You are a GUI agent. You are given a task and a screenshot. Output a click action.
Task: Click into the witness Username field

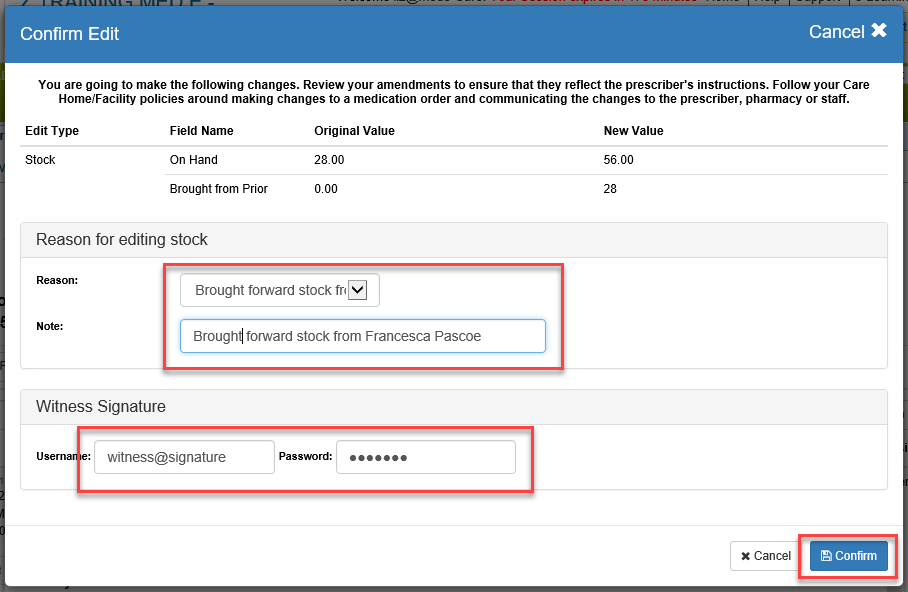click(184, 457)
